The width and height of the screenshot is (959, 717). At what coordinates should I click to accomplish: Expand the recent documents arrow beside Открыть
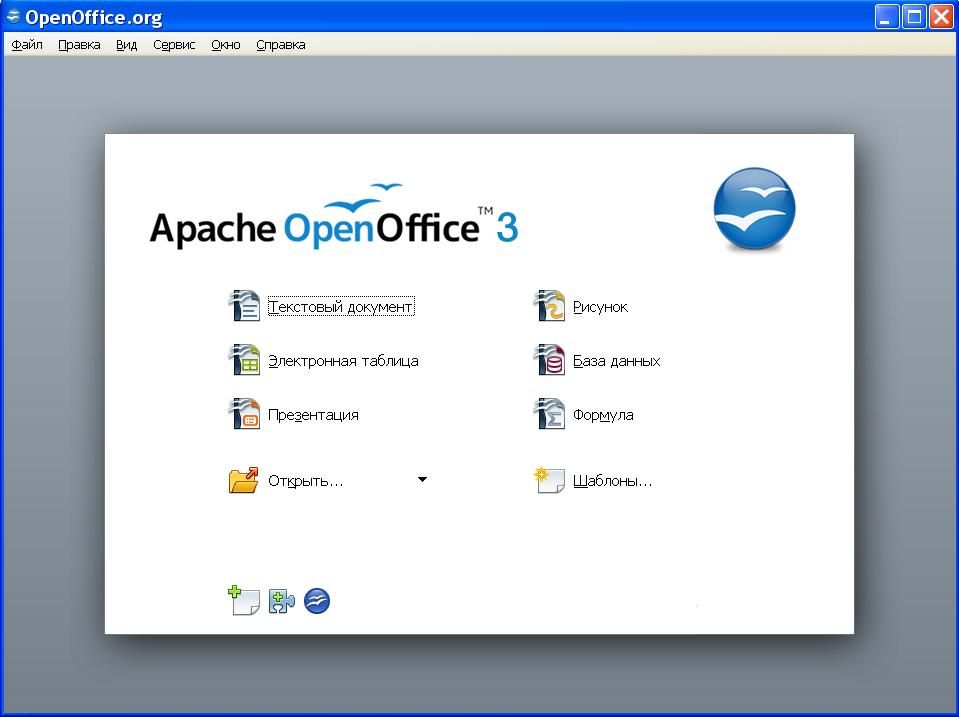coord(422,480)
